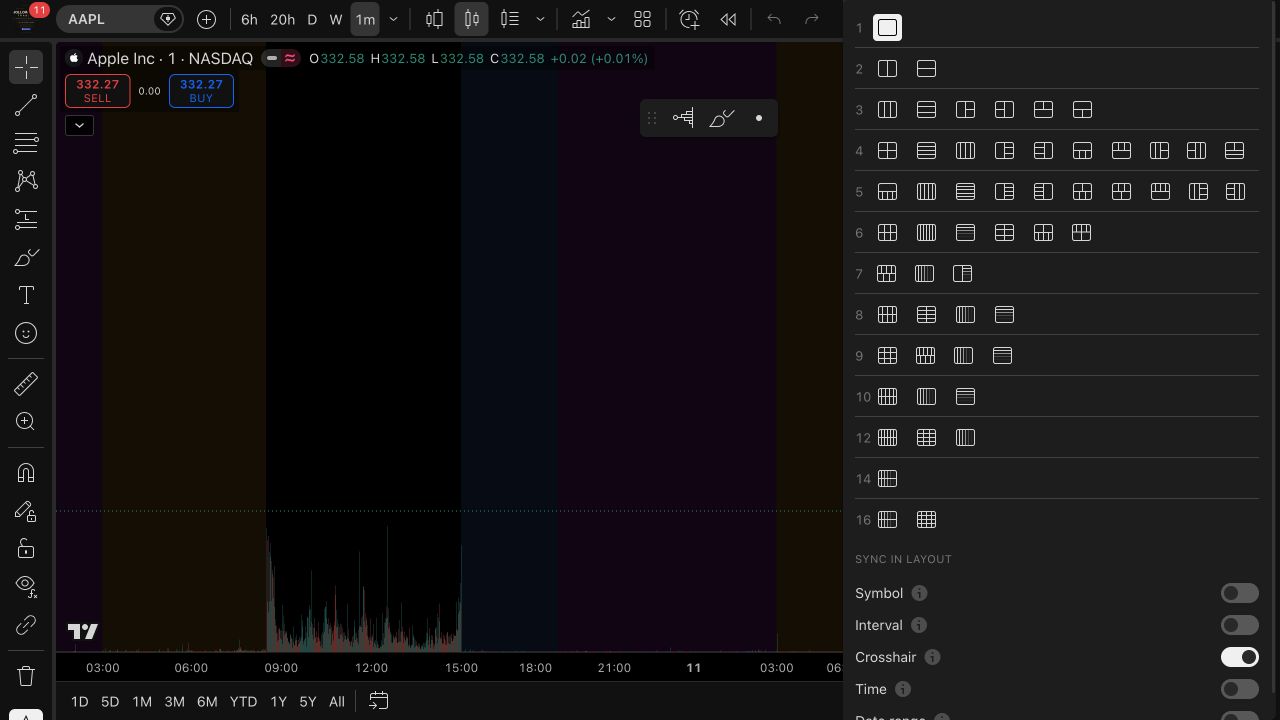
Task: Open the go to date calendar
Action: click(x=378, y=701)
